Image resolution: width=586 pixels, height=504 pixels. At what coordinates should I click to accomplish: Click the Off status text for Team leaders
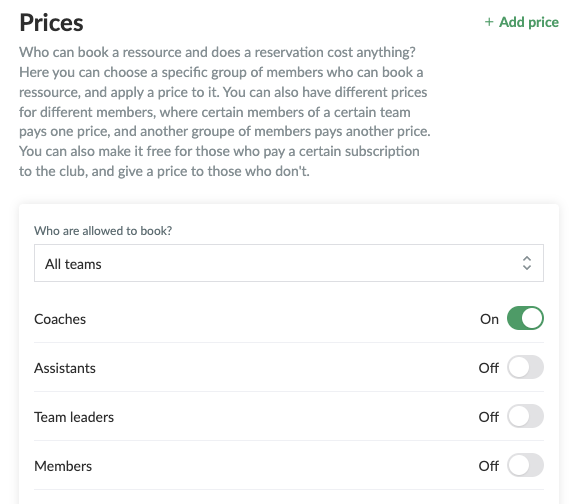[x=489, y=417]
